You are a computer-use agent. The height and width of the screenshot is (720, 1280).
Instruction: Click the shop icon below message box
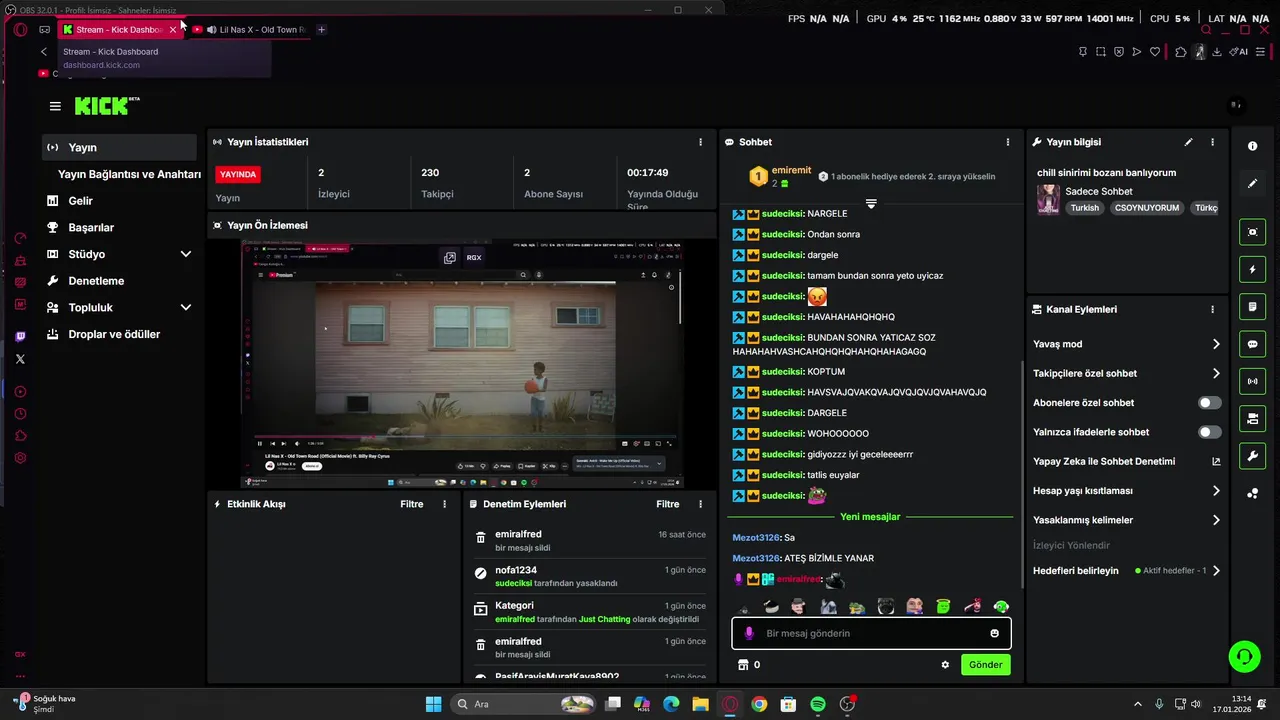pyautogui.click(x=743, y=664)
